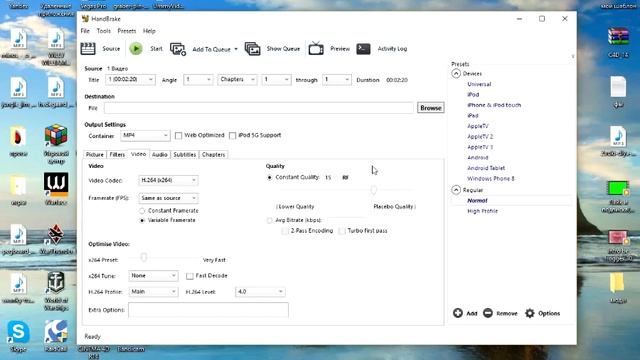
Task: Open World of Warships desktop shortcut
Action: pyautogui.click(x=56, y=282)
